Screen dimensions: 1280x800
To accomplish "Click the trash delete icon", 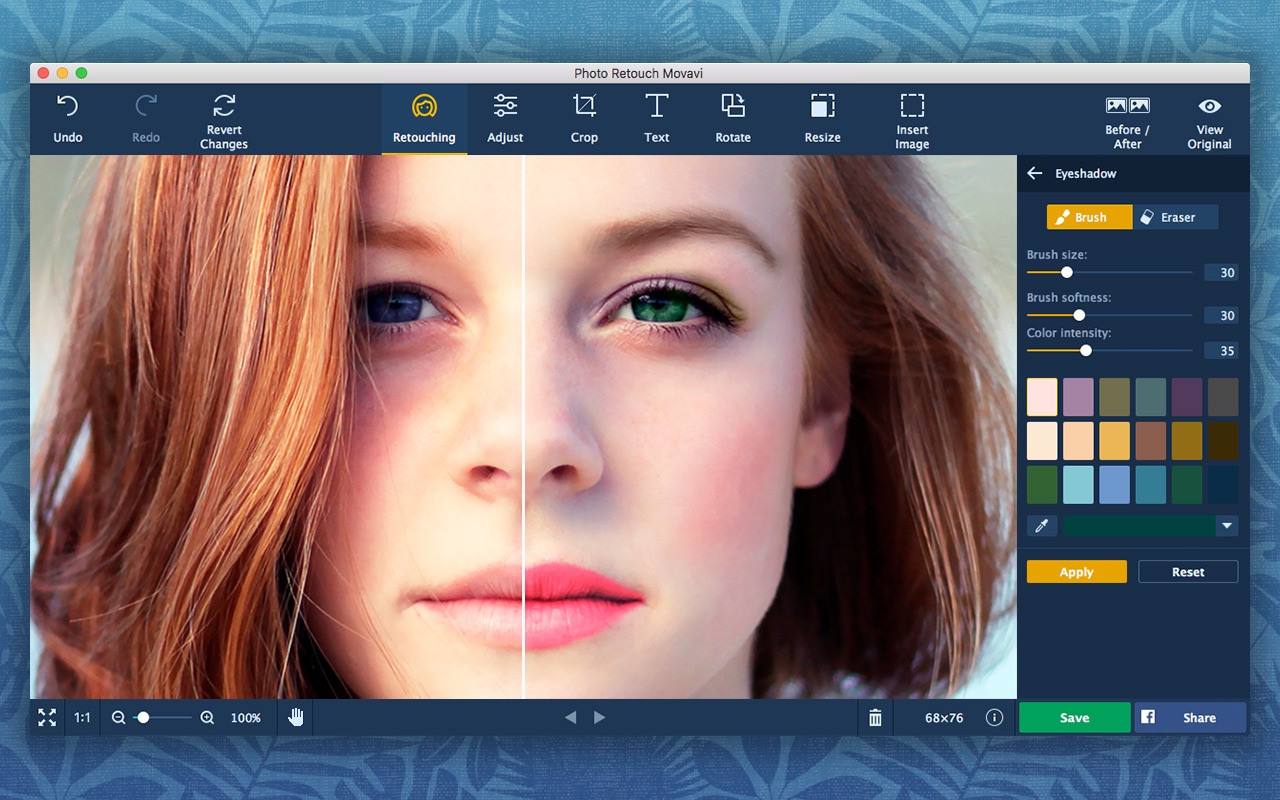I will click(x=875, y=718).
